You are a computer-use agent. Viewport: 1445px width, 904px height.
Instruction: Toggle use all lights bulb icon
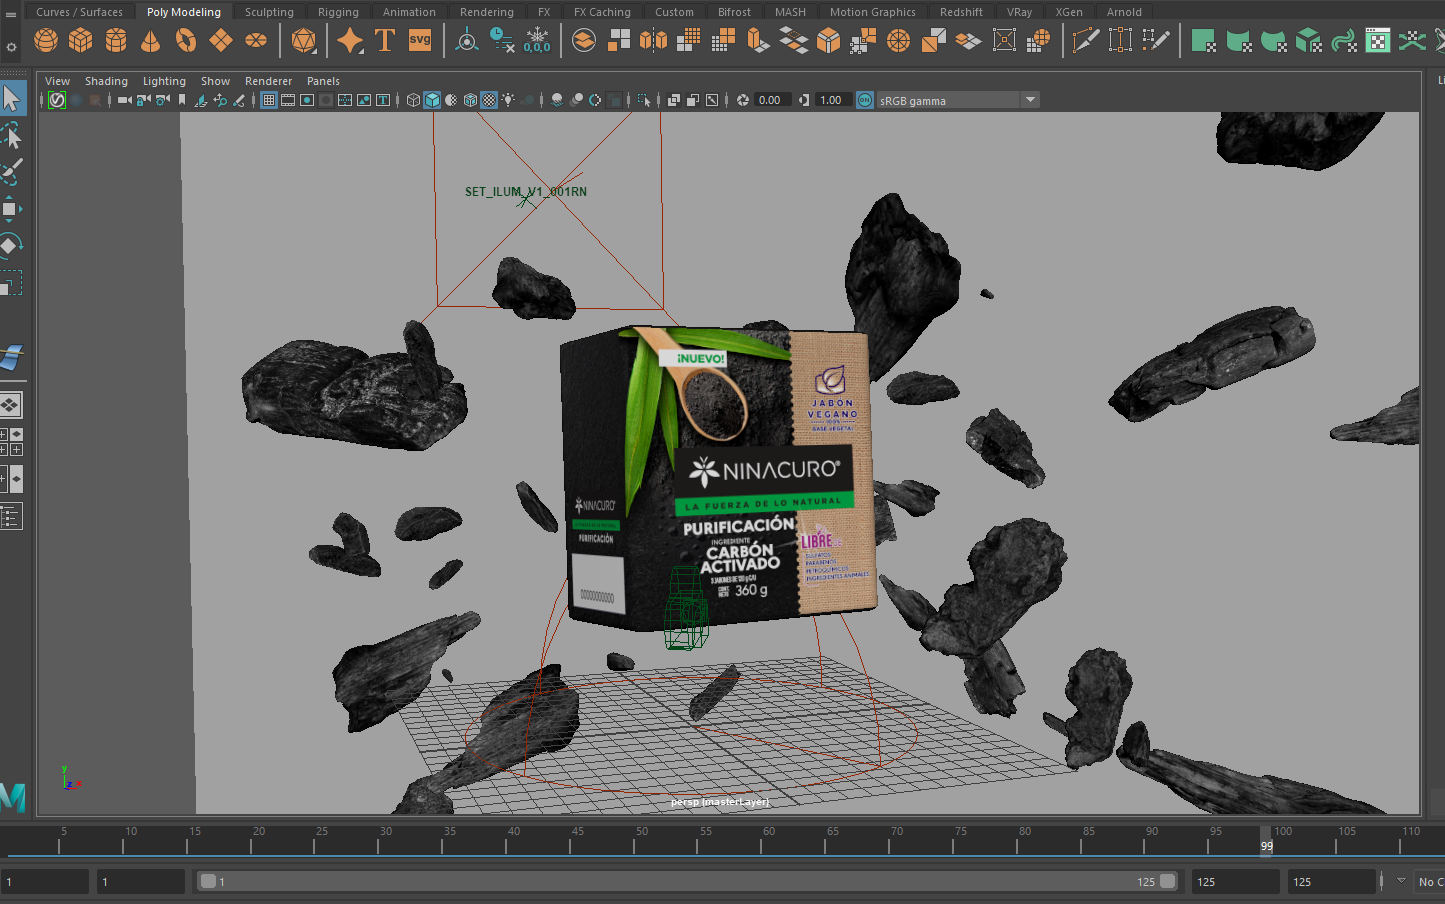(x=508, y=100)
